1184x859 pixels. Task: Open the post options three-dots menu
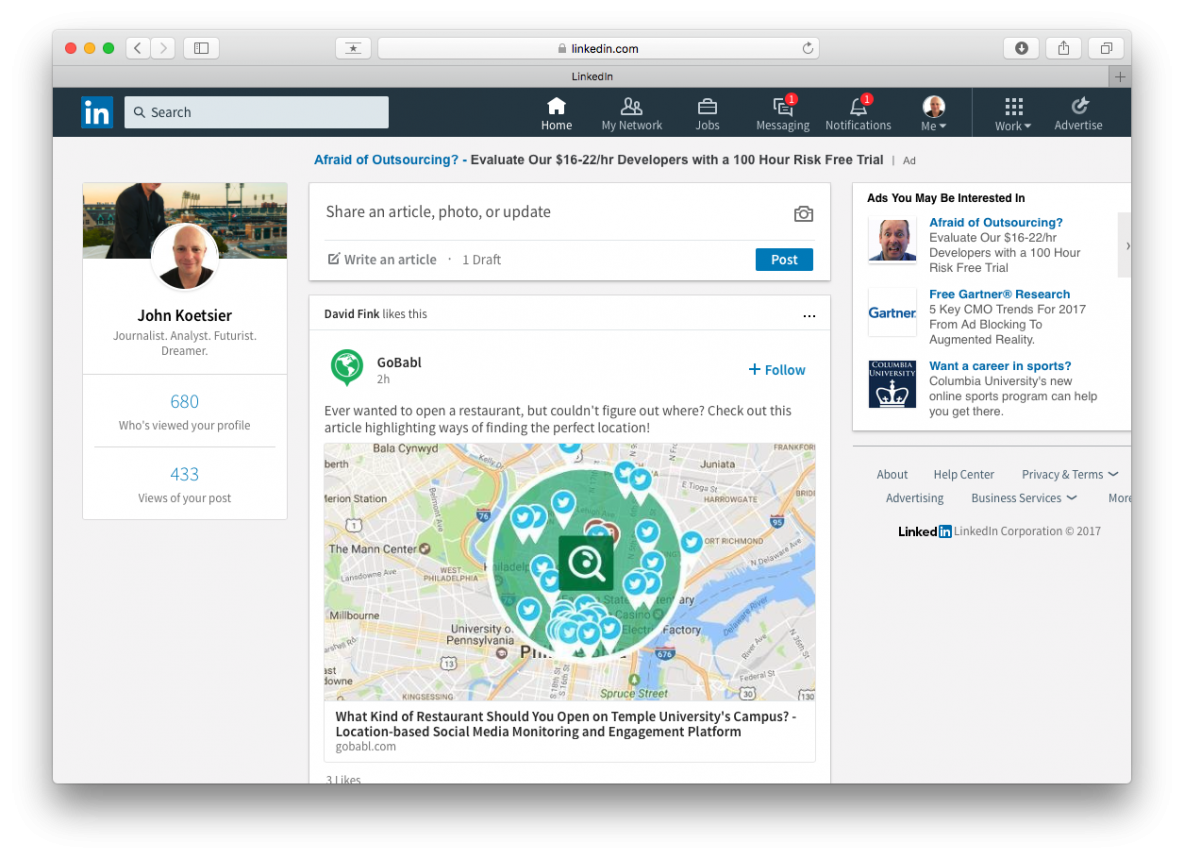809,316
